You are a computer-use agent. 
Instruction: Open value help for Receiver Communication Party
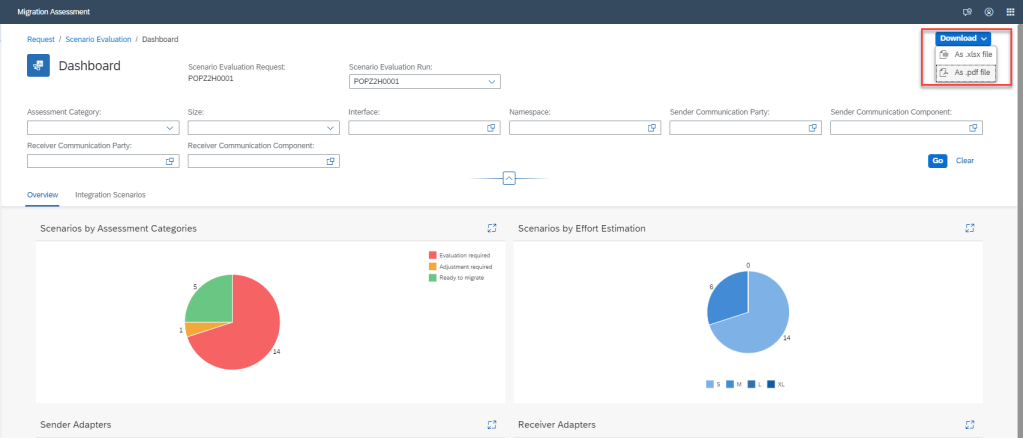pos(170,161)
